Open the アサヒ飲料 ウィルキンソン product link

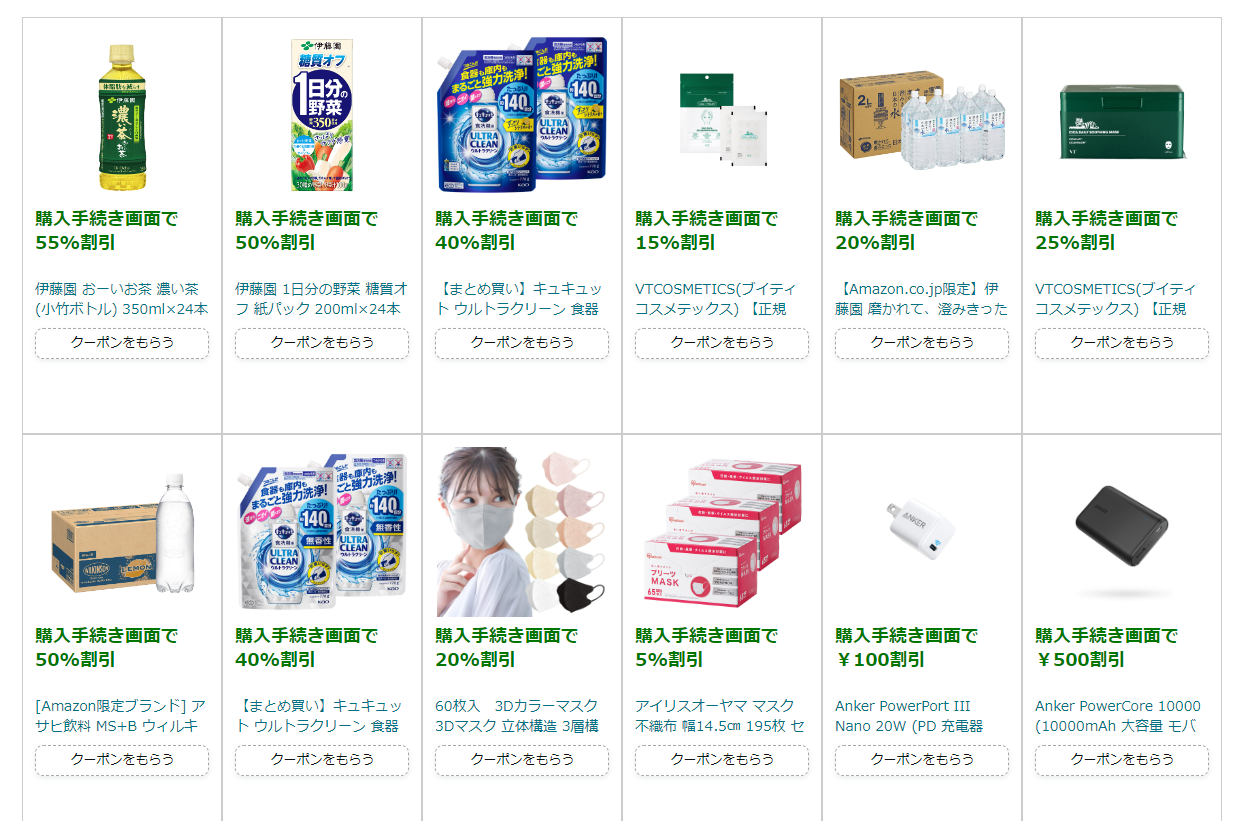pyautogui.click(x=120, y=716)
